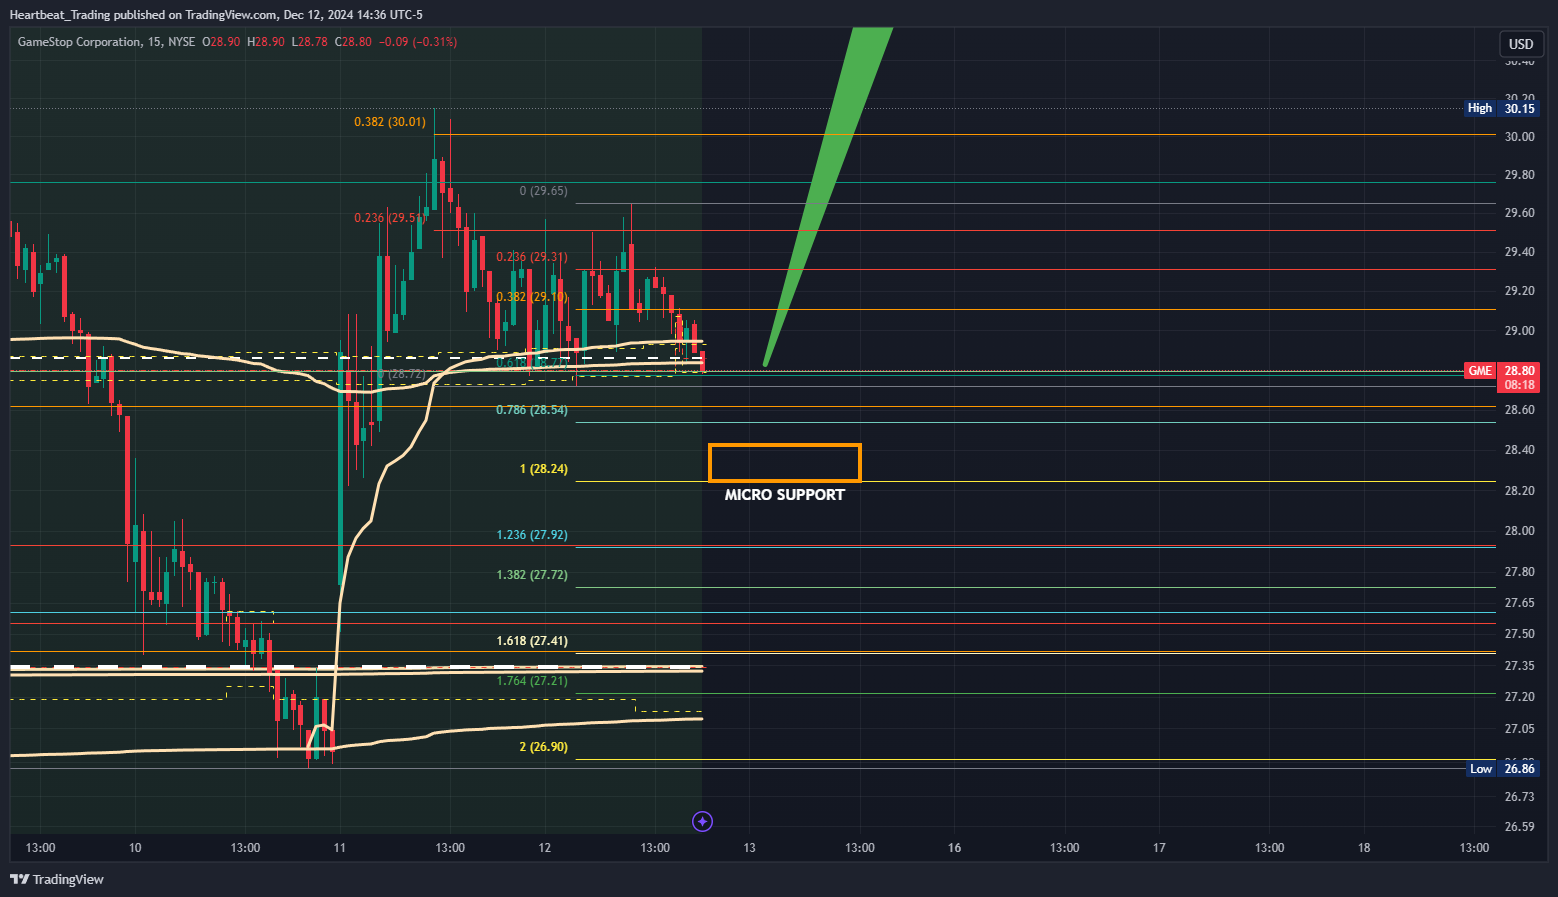Open the USD currency selector
1558x897 pixels.
point(1521,44)
